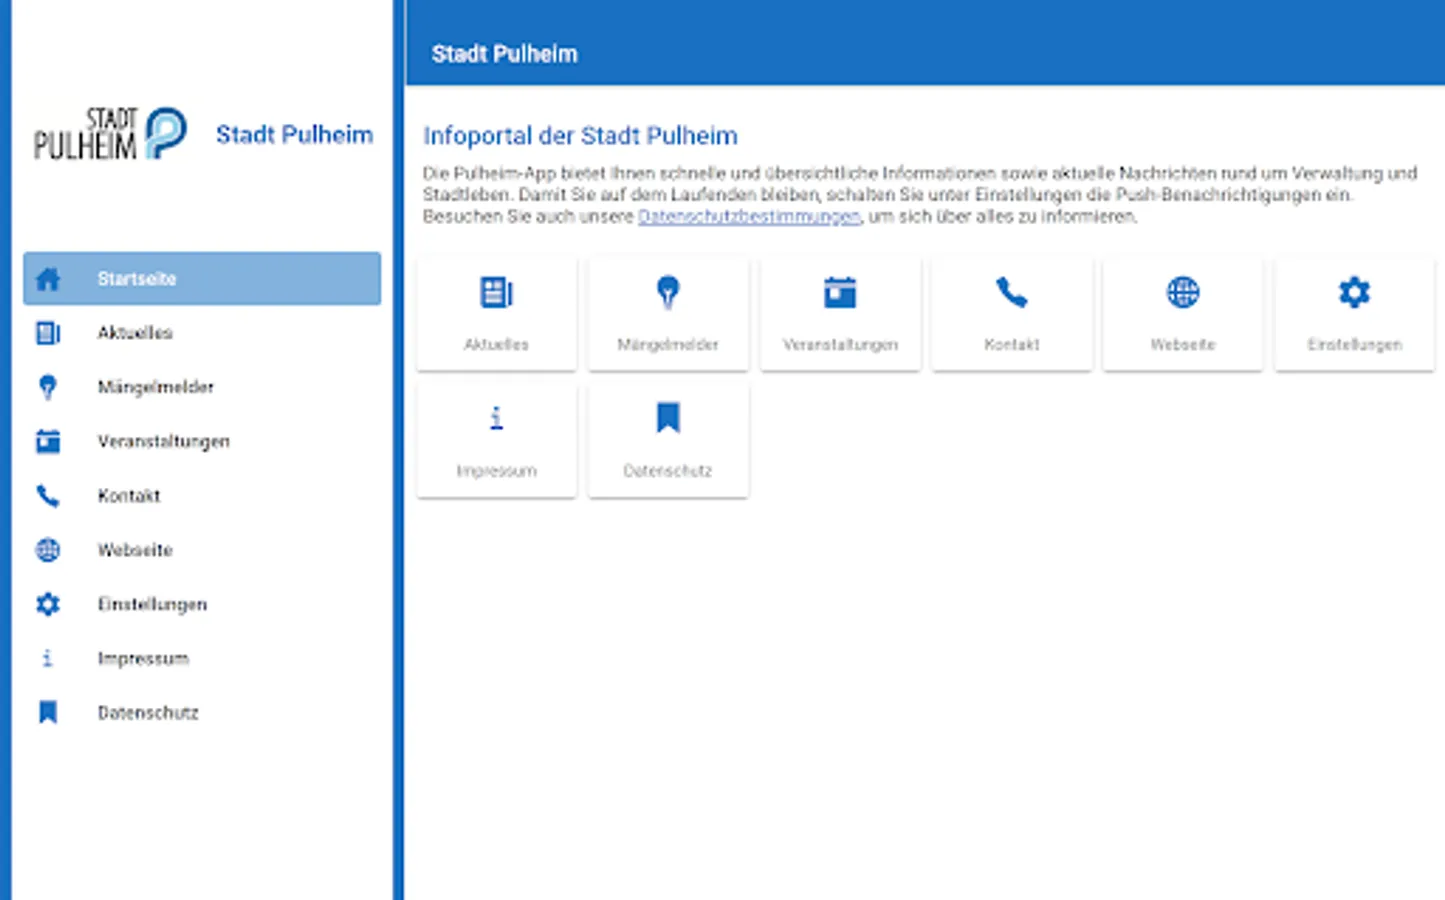Click the bookmark icon beside Datenschutz in sidebar
Image resolution: width=1445 pixels, height=900 pixels.
tap(48, 712)
